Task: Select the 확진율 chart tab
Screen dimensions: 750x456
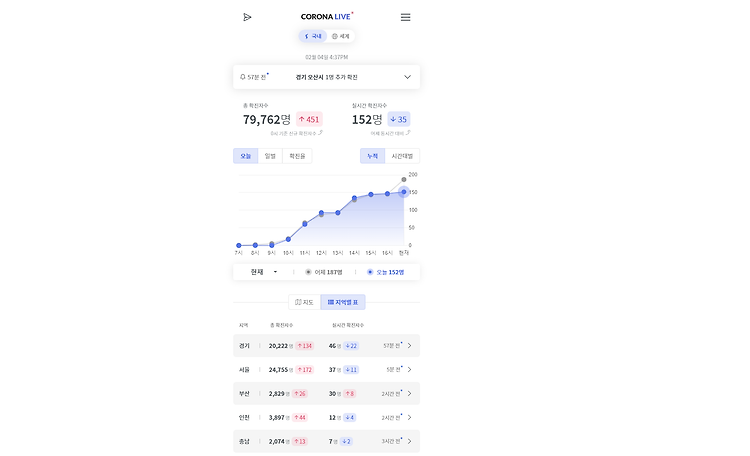Action: (x=297, y=156)
